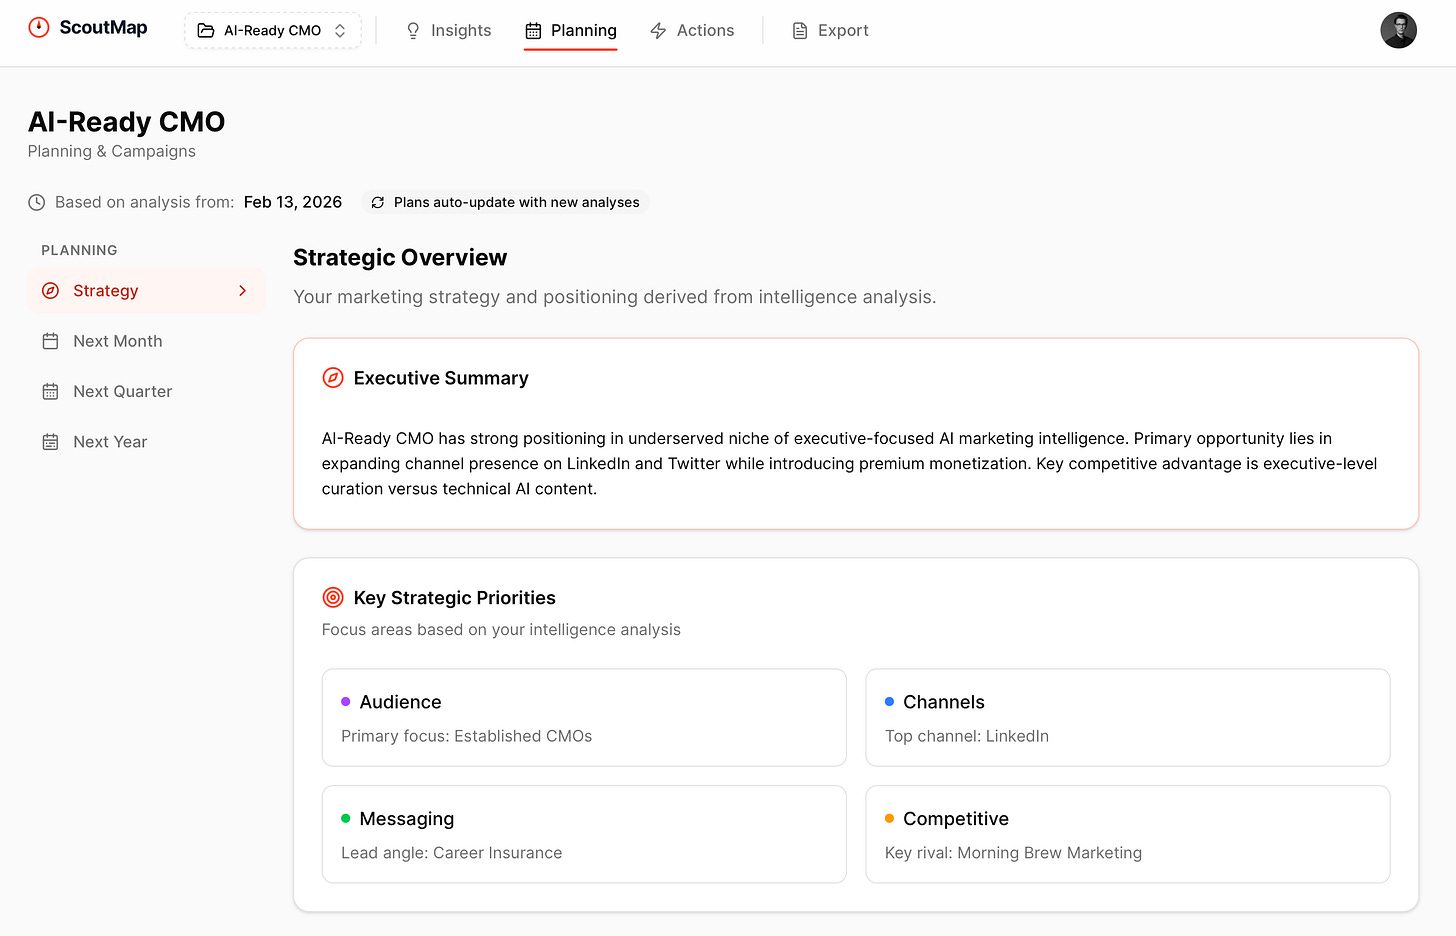
Task: Click 'Top channel: LinkedIn' text
Action: (967, 736)
